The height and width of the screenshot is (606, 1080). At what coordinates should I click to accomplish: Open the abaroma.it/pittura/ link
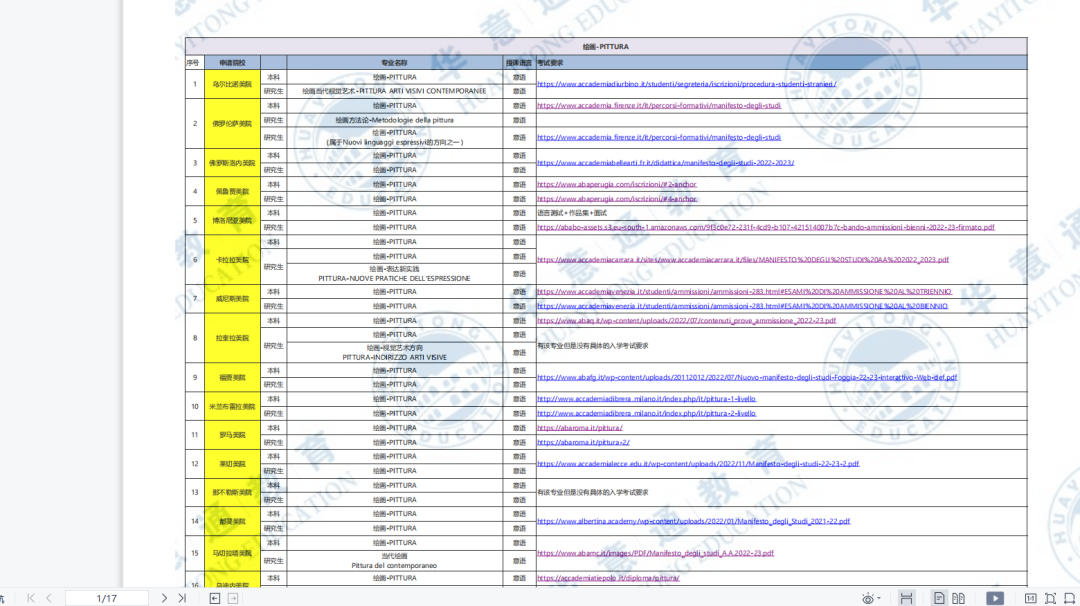[579, 428]
